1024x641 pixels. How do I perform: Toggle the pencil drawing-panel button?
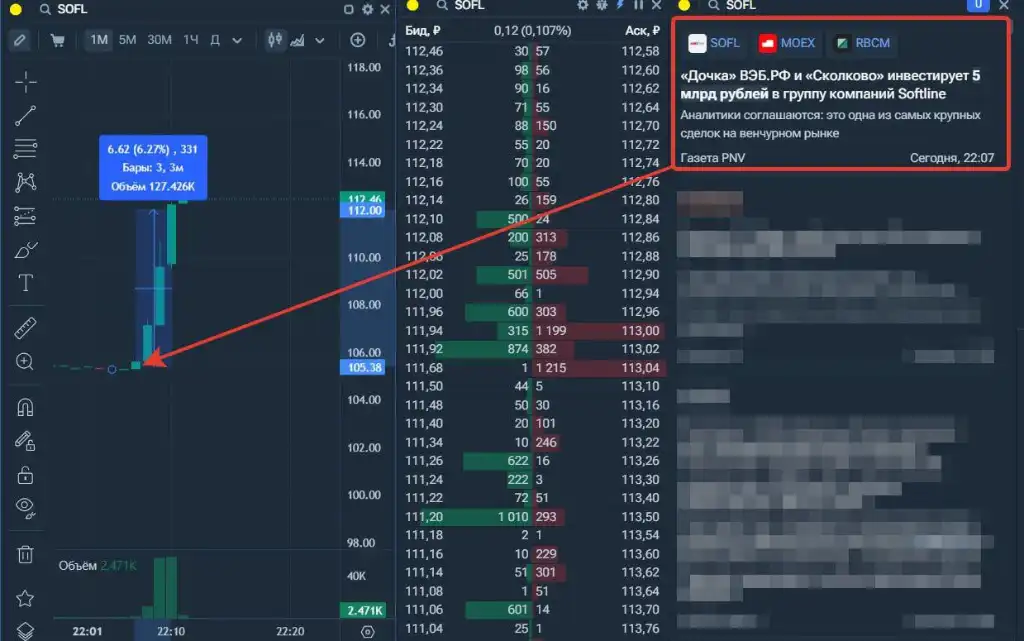[x=20, y=40]
